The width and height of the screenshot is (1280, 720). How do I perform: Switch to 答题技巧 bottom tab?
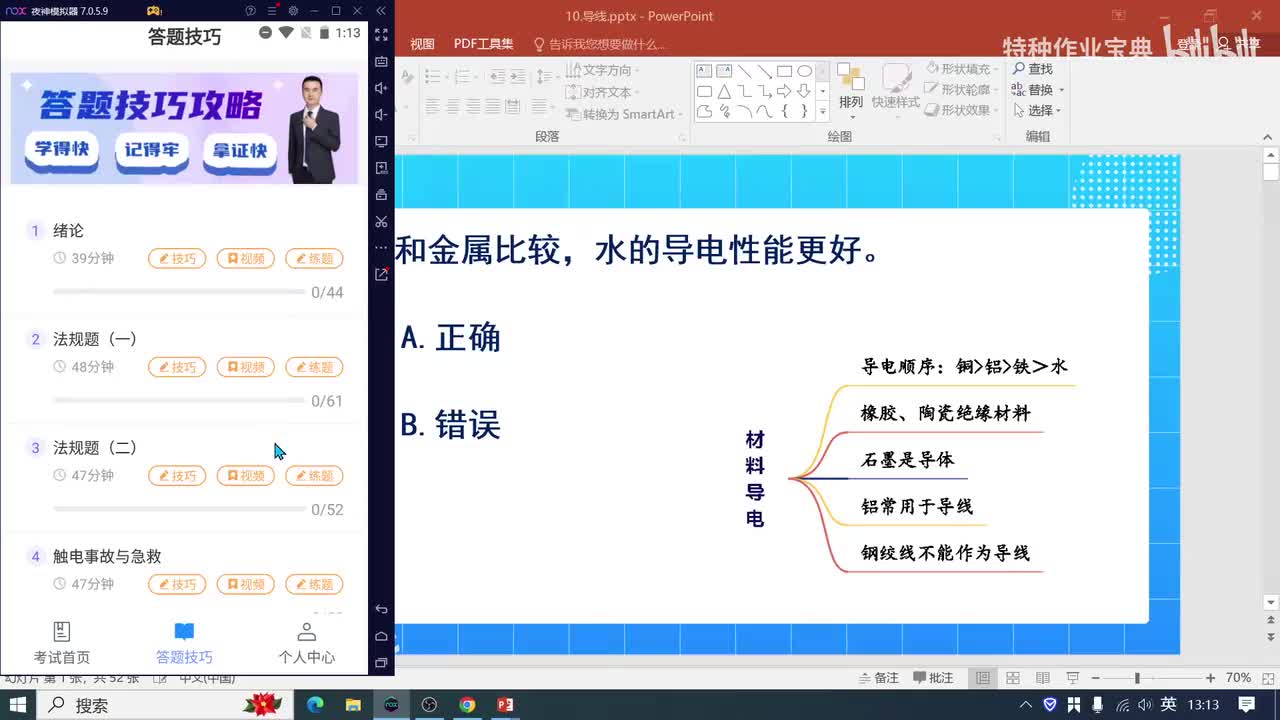(x=184, y=643)
